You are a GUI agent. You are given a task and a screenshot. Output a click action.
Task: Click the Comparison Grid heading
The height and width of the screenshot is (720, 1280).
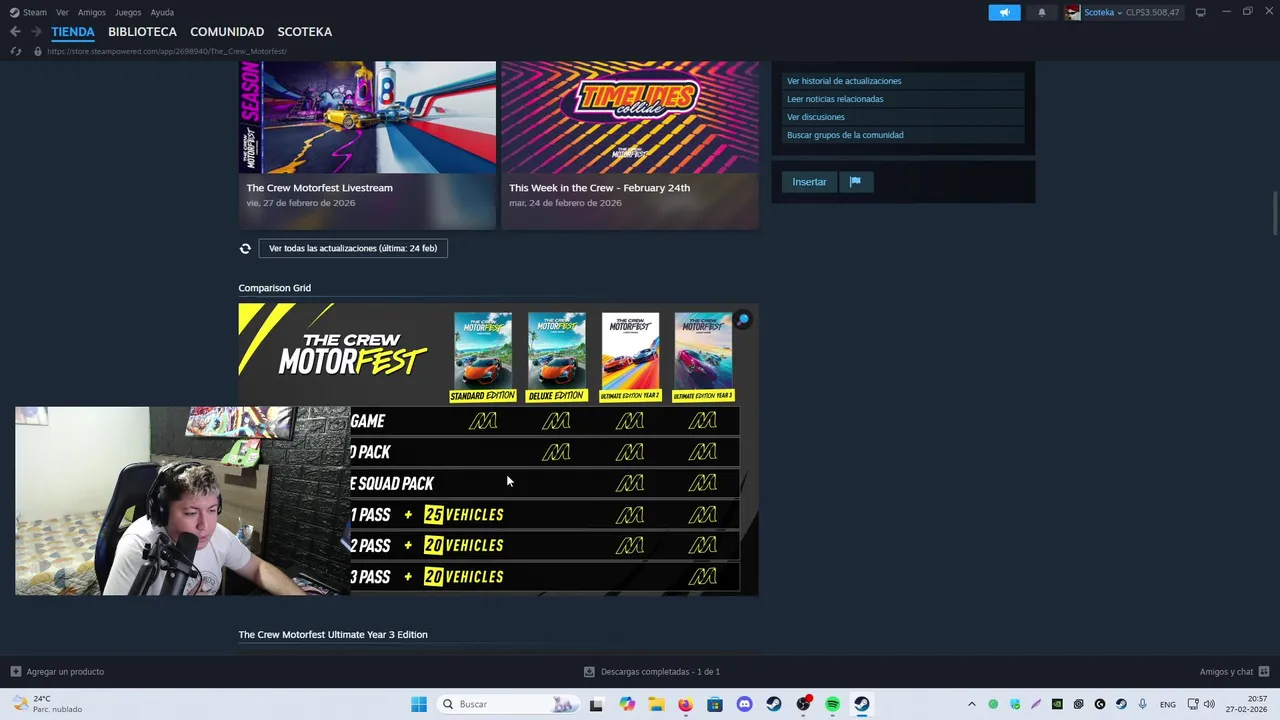click(x=274, y=288)
